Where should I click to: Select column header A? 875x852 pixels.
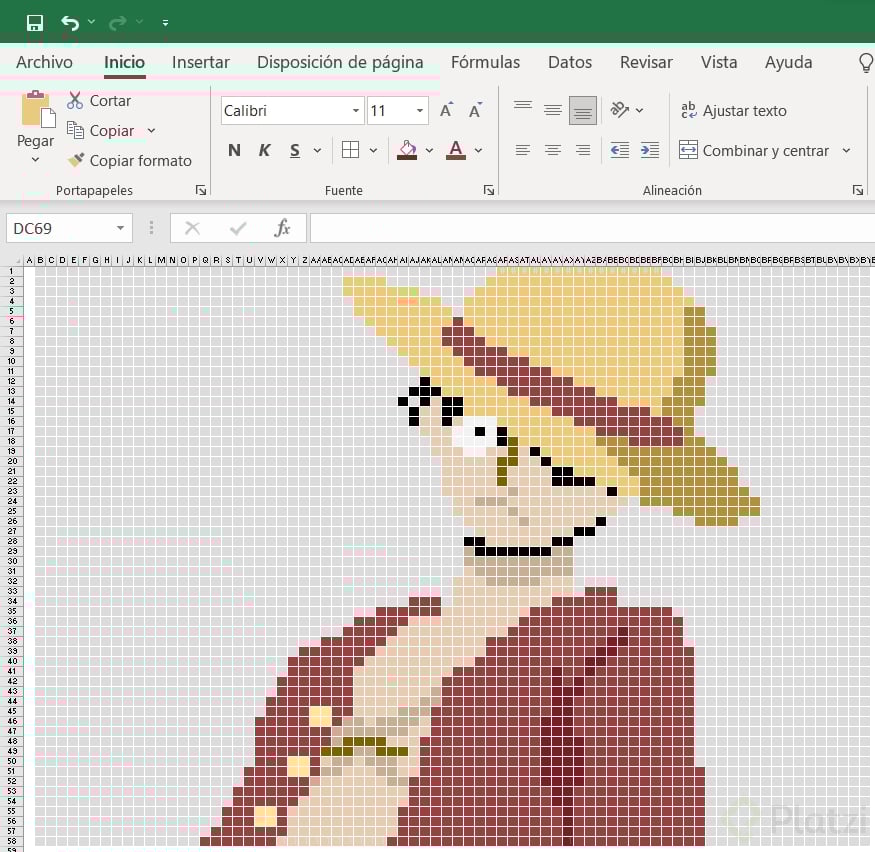pos(29,260)
